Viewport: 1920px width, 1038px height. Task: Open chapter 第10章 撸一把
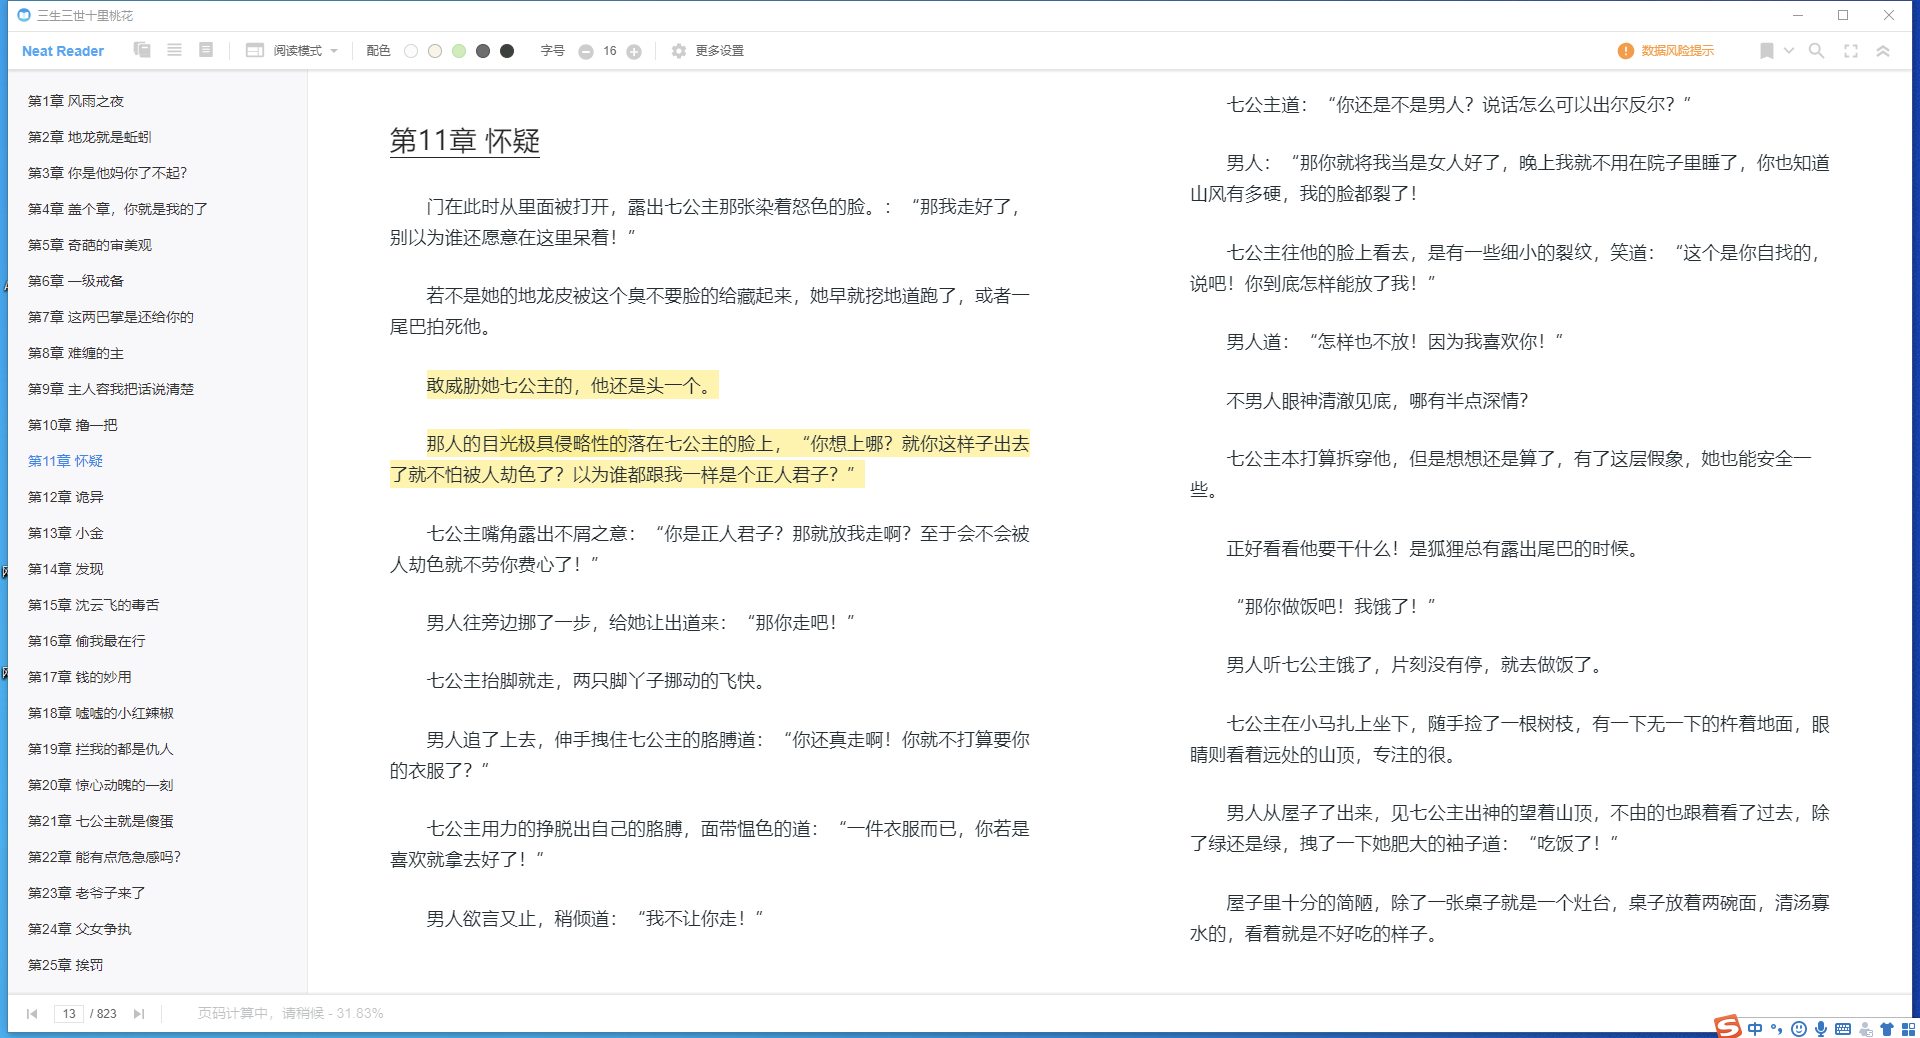[x=73, y=425]
